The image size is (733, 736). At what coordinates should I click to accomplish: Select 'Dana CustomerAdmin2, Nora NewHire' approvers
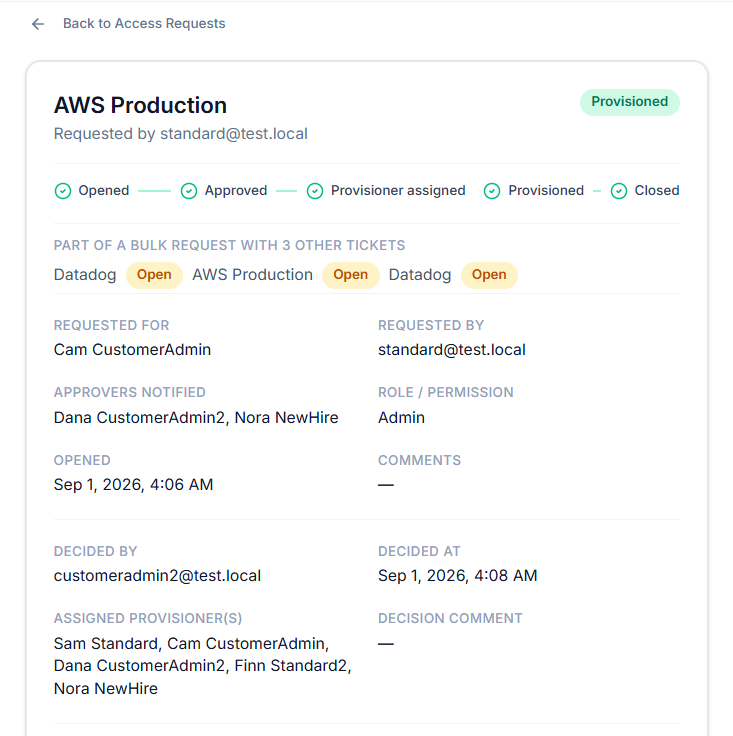tap(196, 418)
